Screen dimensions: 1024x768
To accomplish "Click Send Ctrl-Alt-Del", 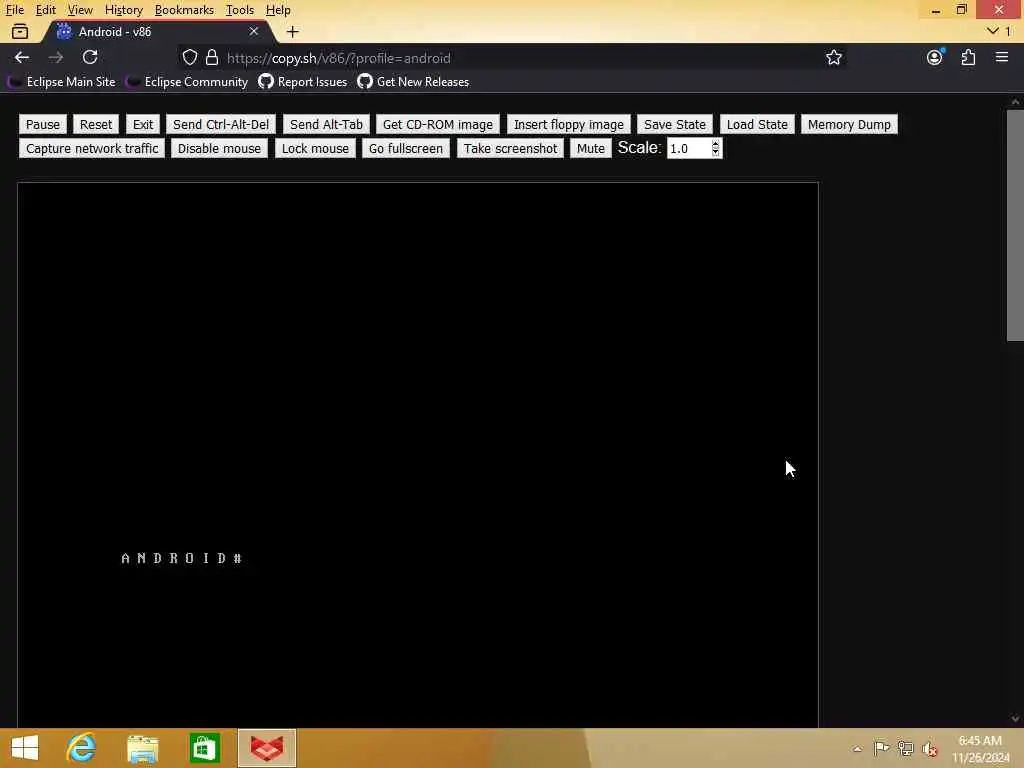I will pos(221,124).
